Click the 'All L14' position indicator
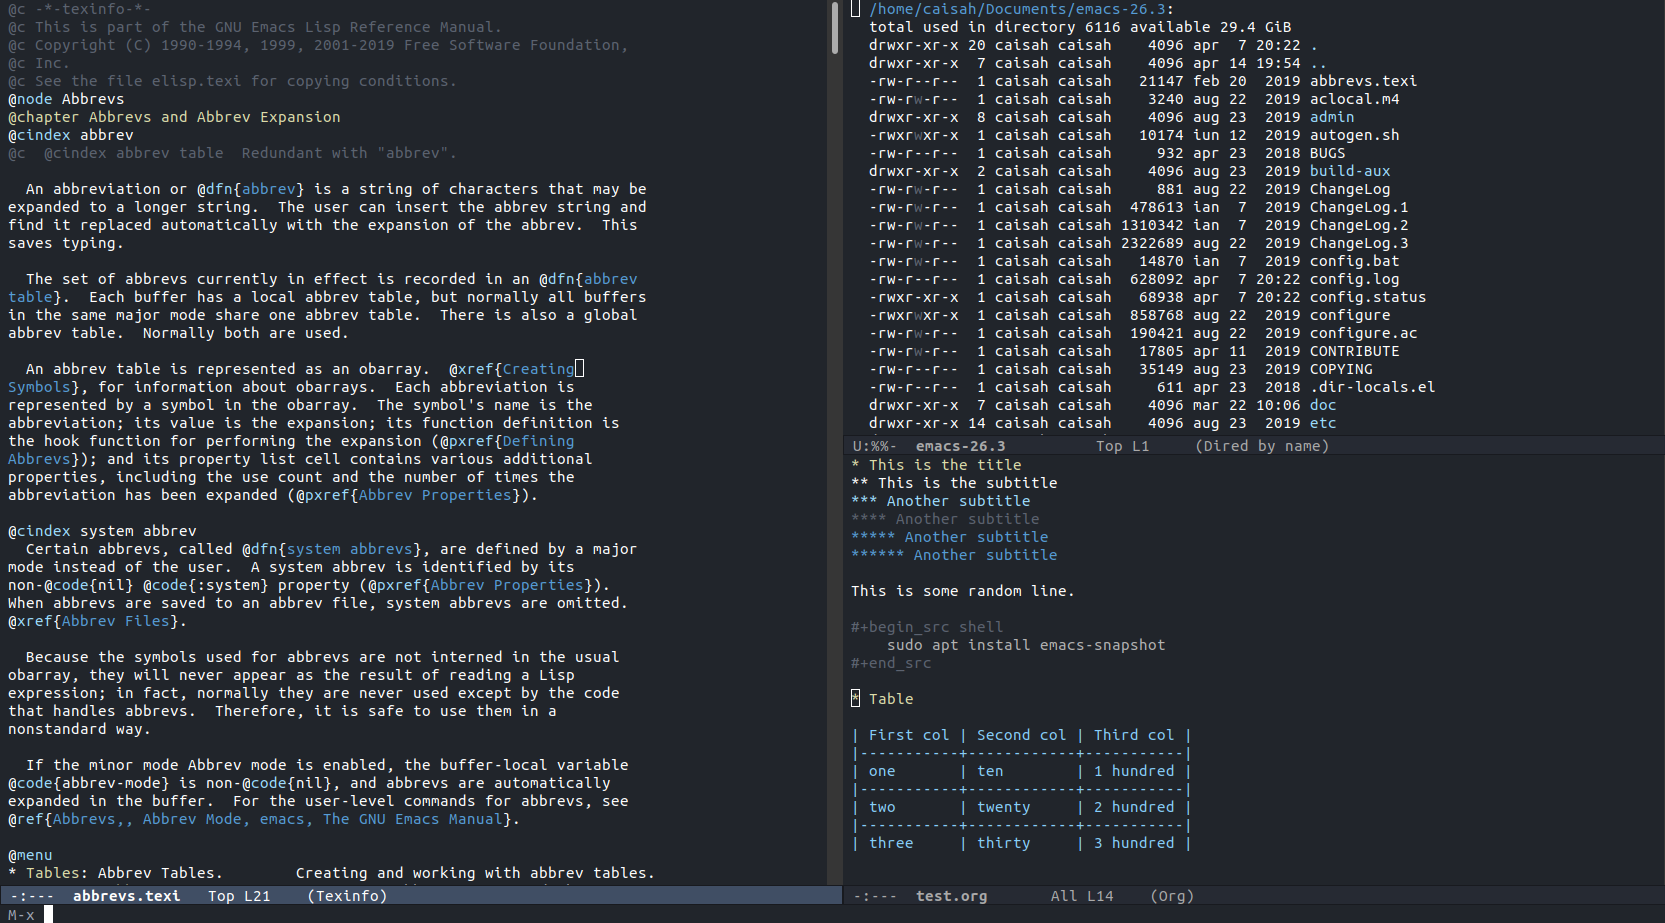Viewport: 1665px width, 923px height. (x=1081, y=896)
